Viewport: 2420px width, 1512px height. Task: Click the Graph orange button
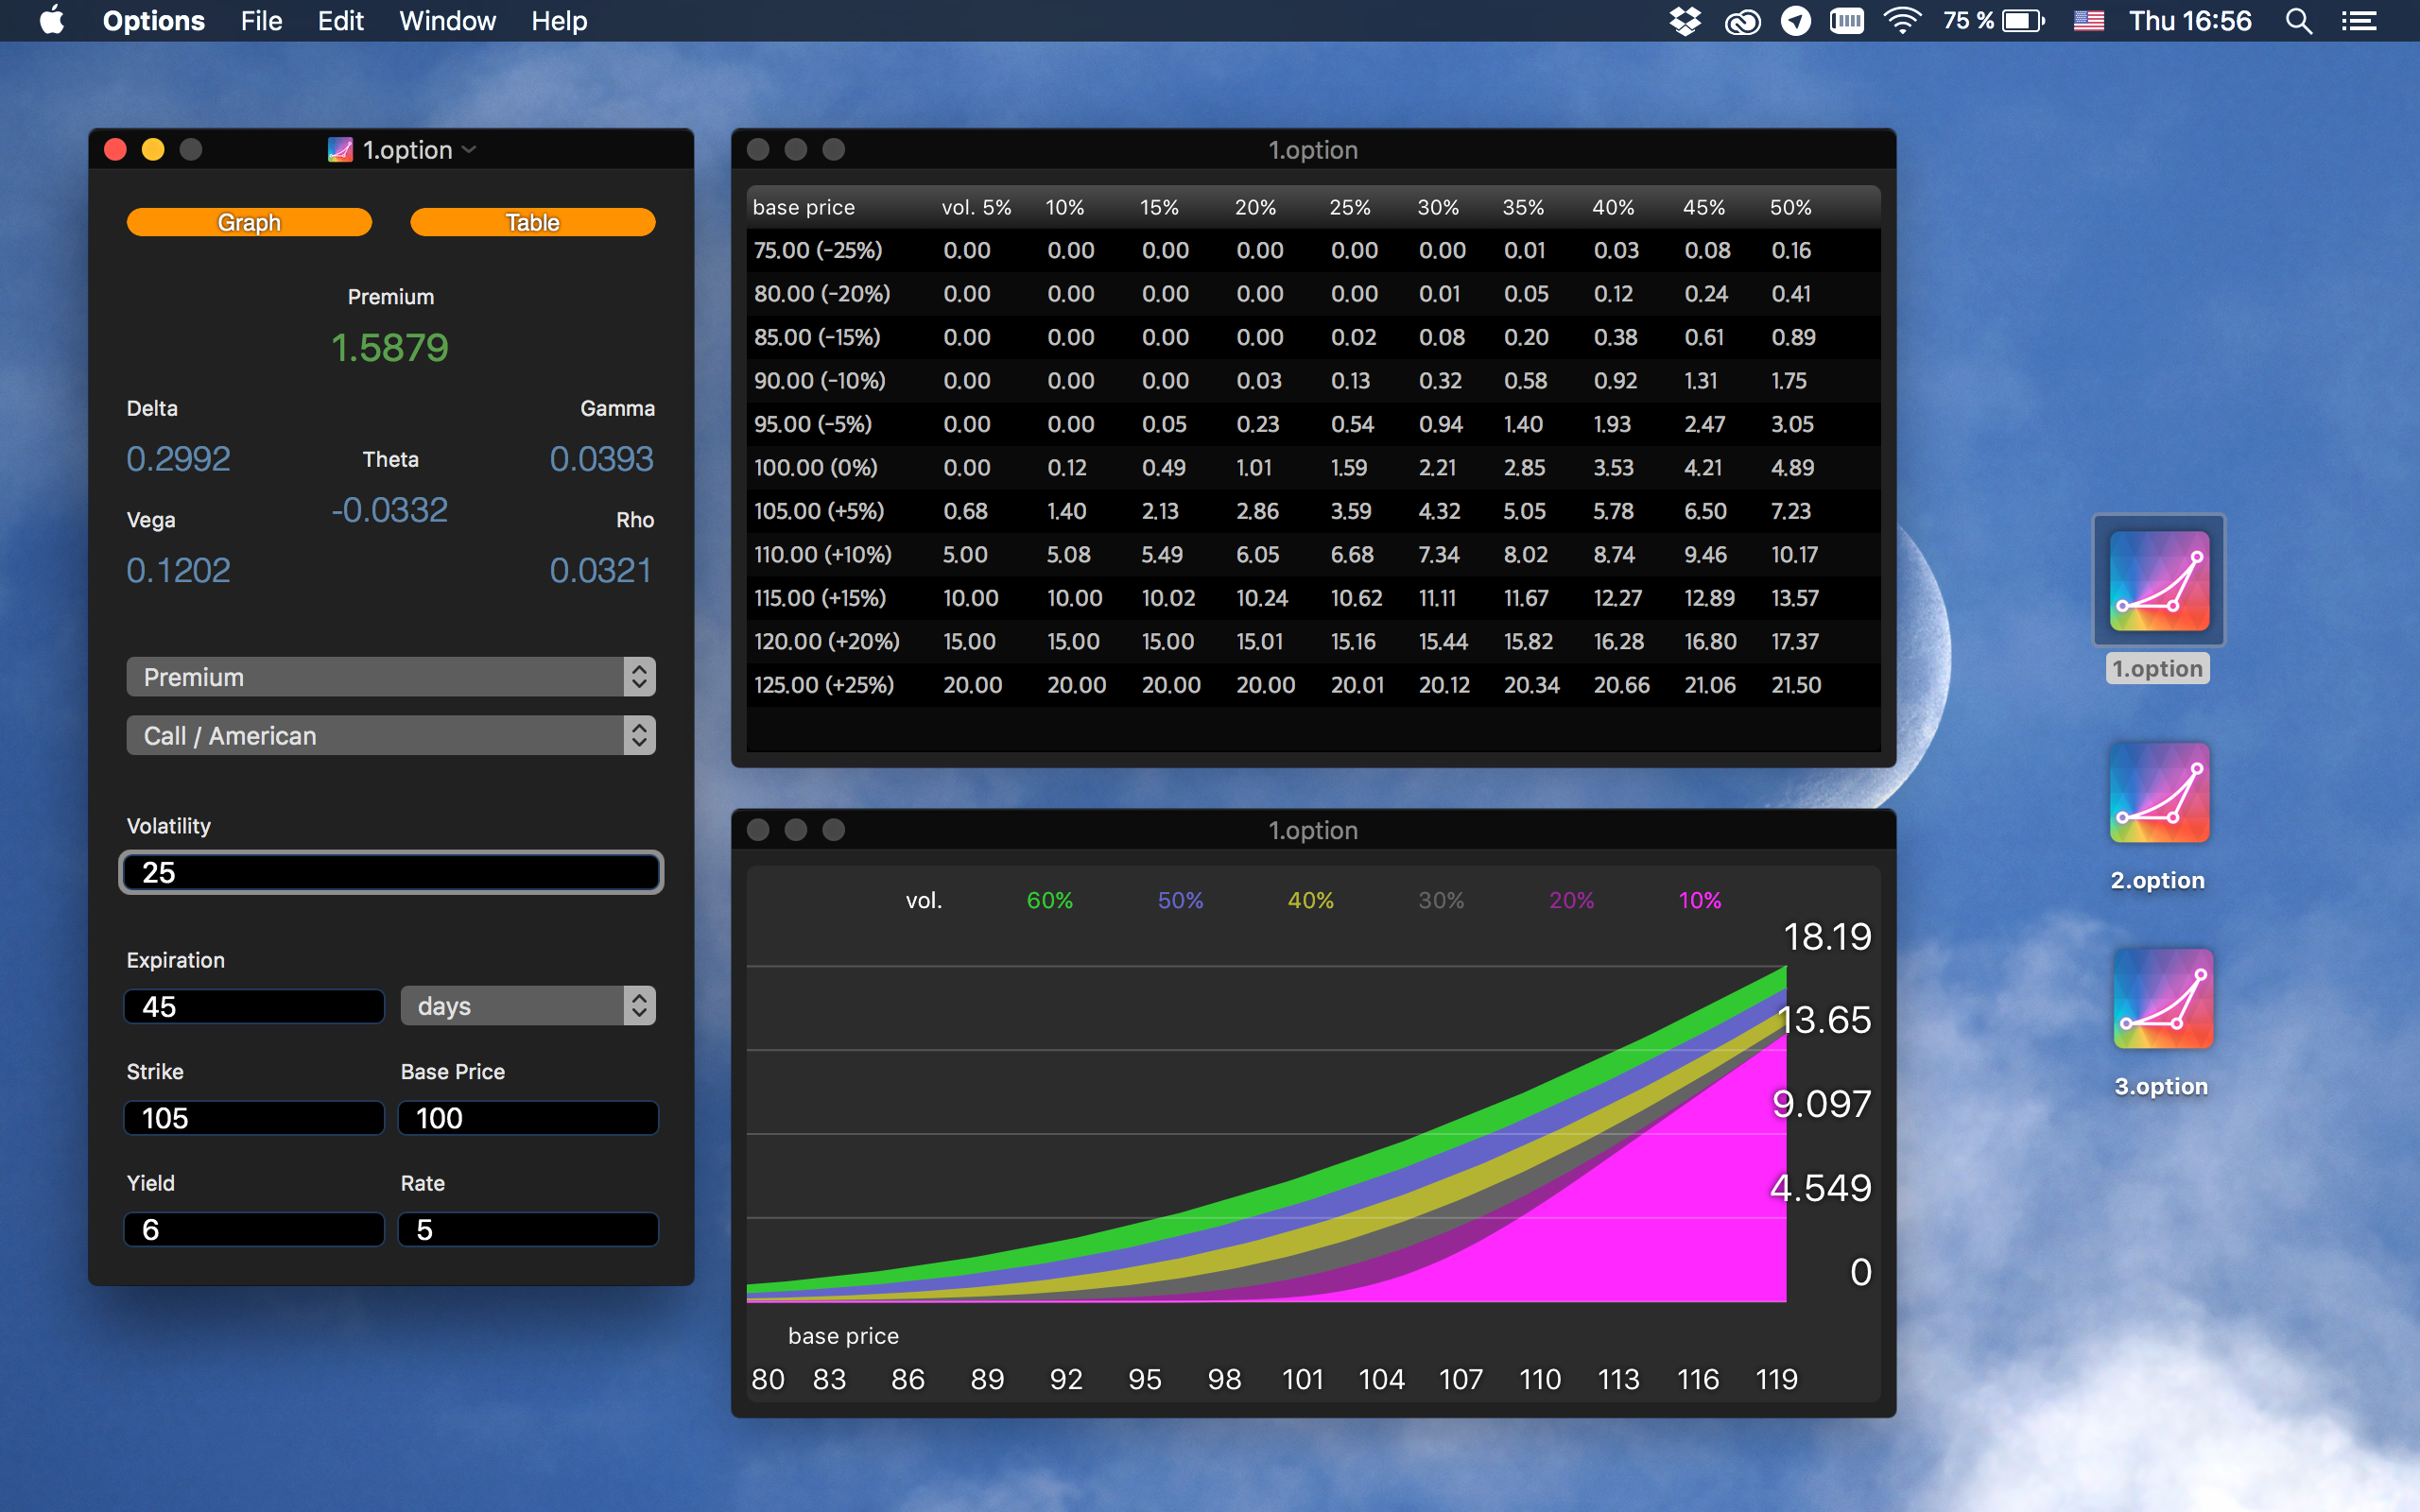point(249,222)
